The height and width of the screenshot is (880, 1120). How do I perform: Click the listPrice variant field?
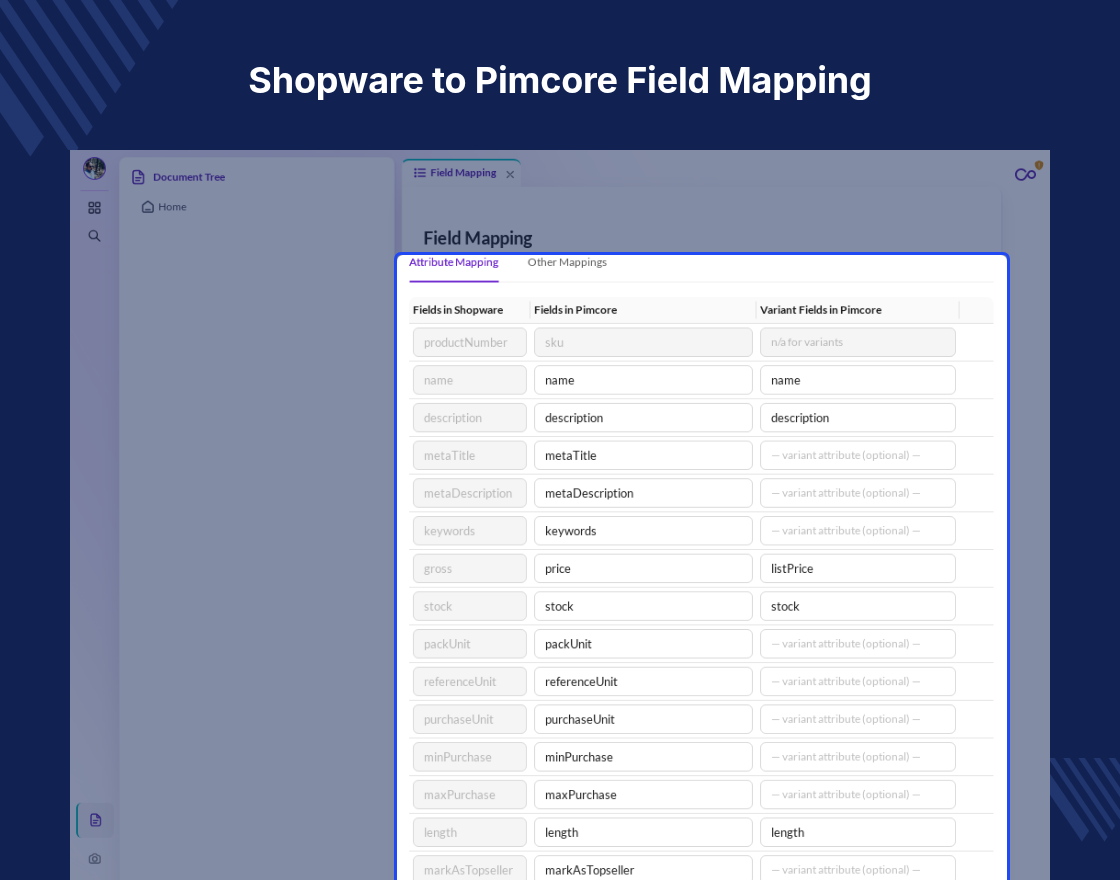857,569
